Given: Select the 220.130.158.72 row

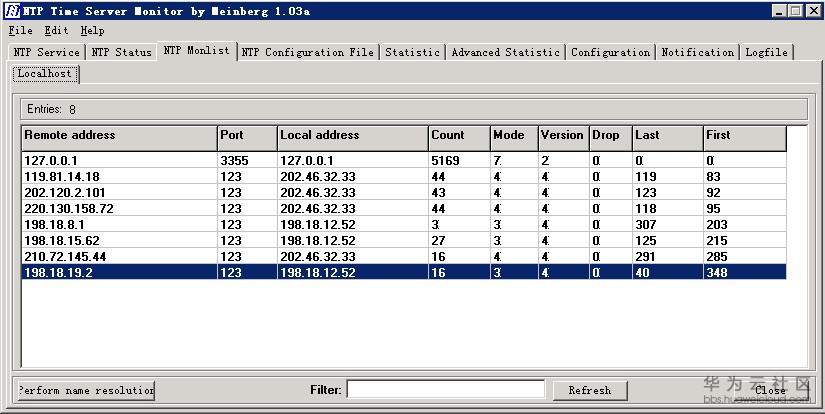Looking at the screenshot, I should (404, 208).
